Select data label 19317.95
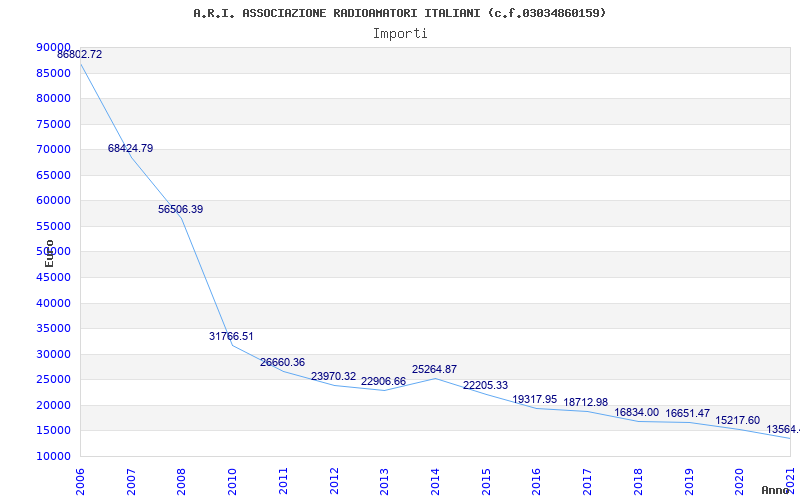The height and width of the screenshot is (500, 800). [x=535, y=399]
